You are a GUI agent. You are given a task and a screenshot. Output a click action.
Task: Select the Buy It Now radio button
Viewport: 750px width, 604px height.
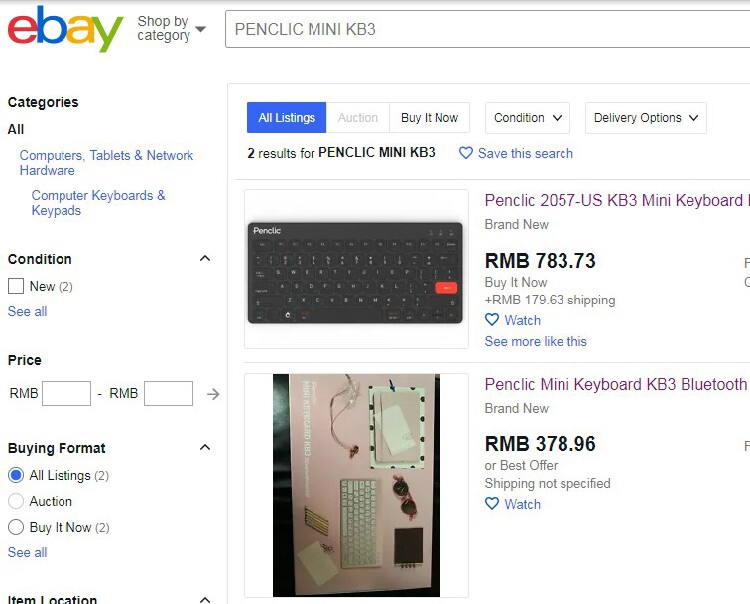(x=16, y=527)
